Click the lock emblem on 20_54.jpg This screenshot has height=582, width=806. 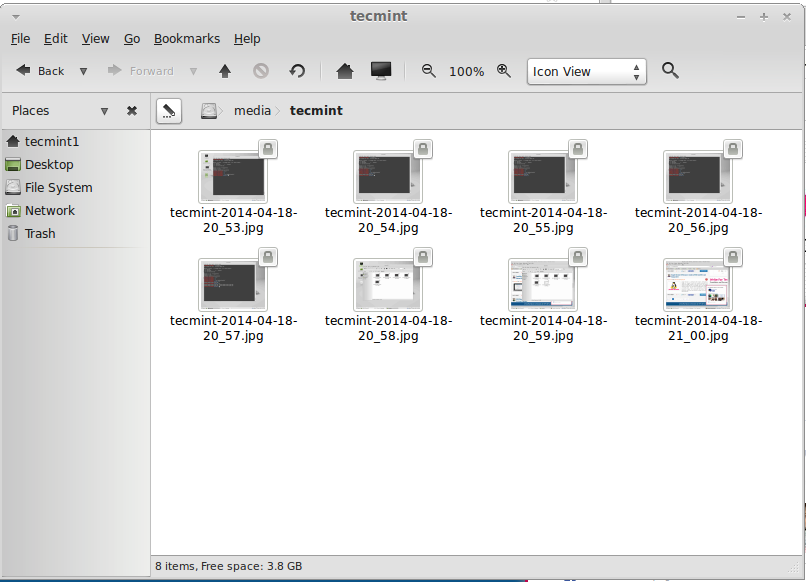423,149
